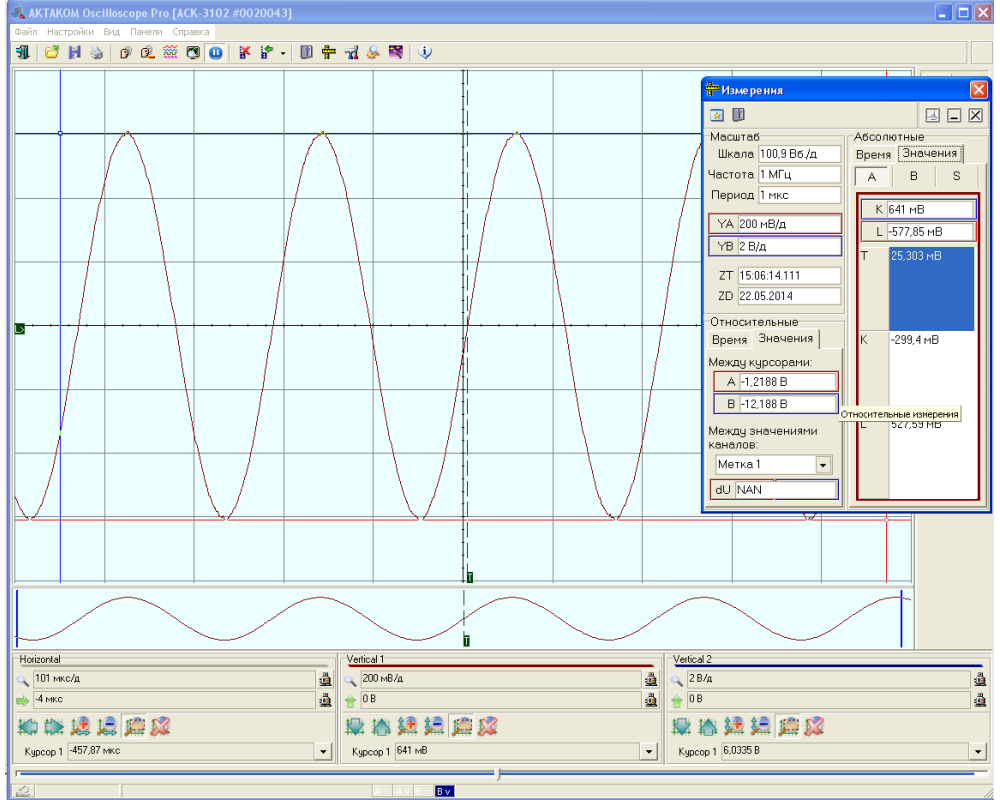Click the dU button
This screenshot has height=800, width=1000.
point(724,490)
